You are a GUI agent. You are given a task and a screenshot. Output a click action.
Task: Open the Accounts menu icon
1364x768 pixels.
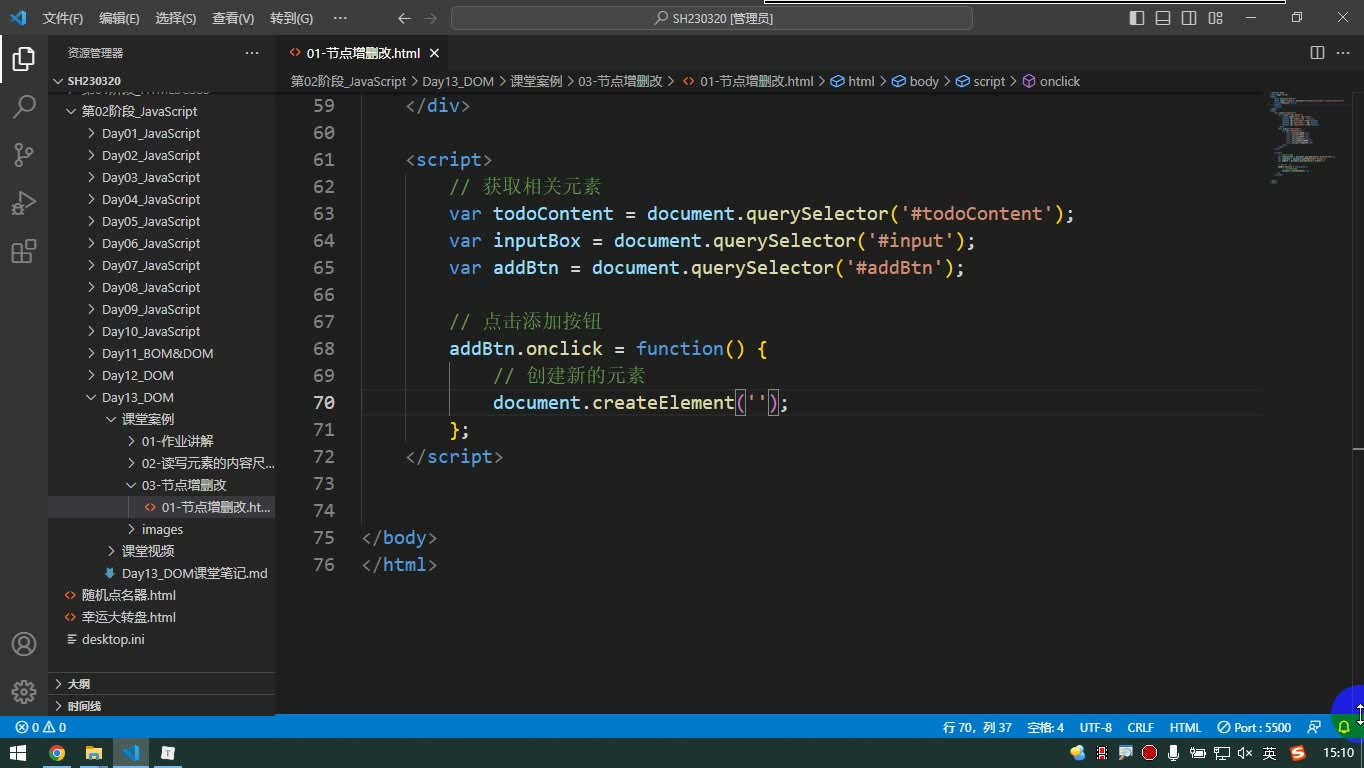(x=24, y=644)
